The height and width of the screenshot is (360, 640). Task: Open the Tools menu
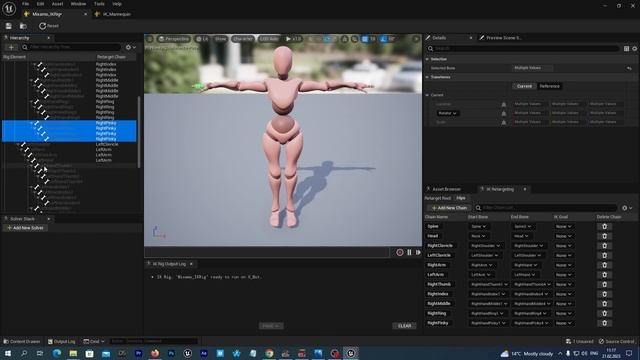click(99, 4)
